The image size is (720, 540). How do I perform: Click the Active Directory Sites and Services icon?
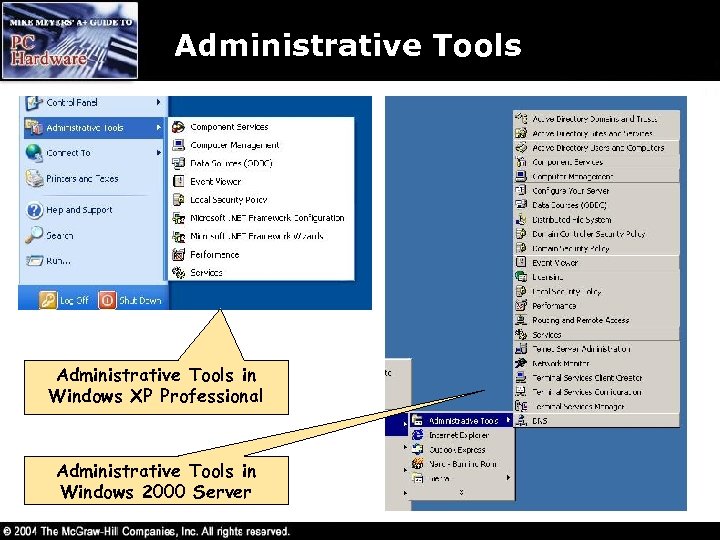[x=521, y=133]
